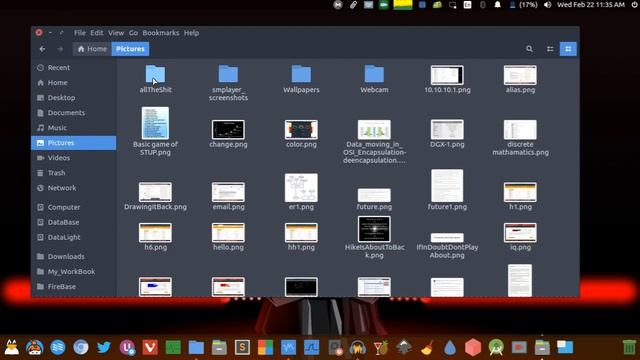Click the volume speaker icon in top panel
Image resolution: width=640 pixels, height=360 pixels.
tap(547, 5)
